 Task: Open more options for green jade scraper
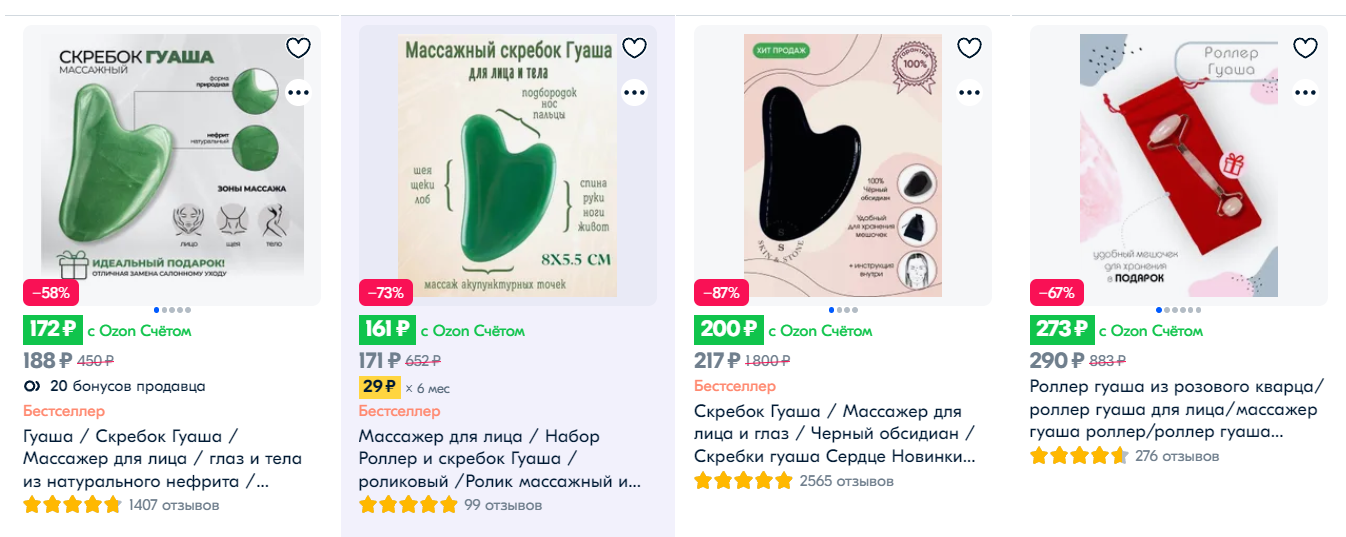pyautogui.click(x=299, y=93)
